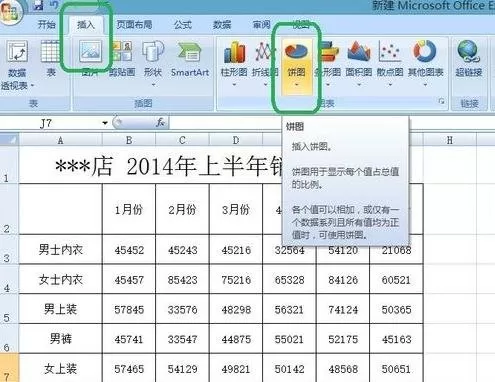495x382 pixels.
Task: Switch to the Home (开始) tab
Action: point(47,24)
